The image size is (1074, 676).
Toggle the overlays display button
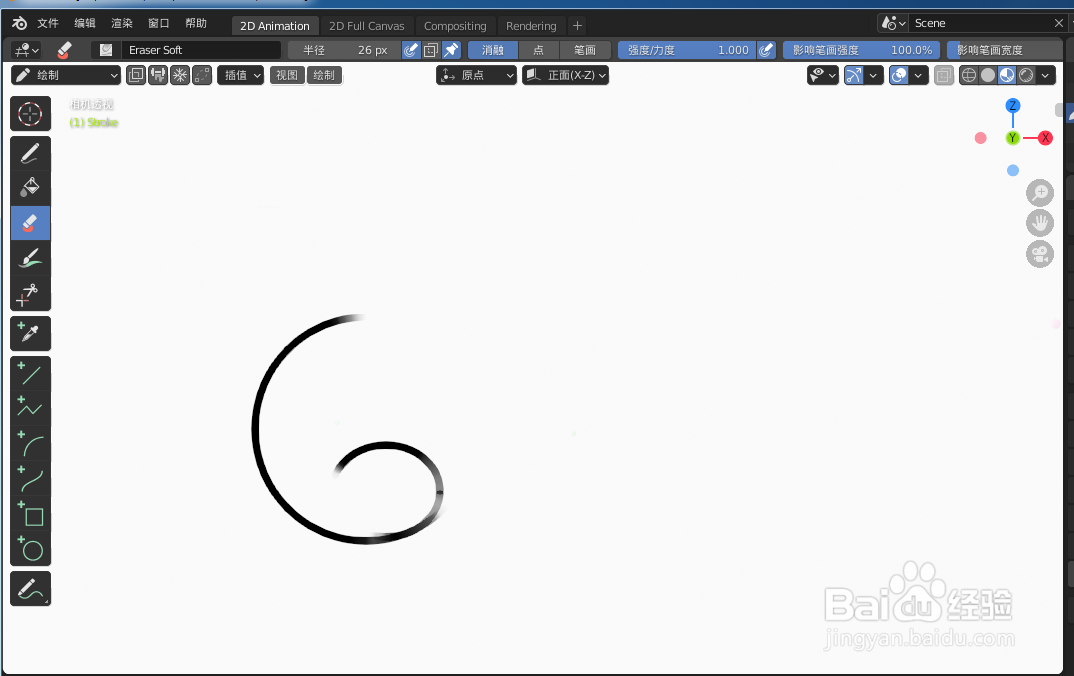(899, 75)
